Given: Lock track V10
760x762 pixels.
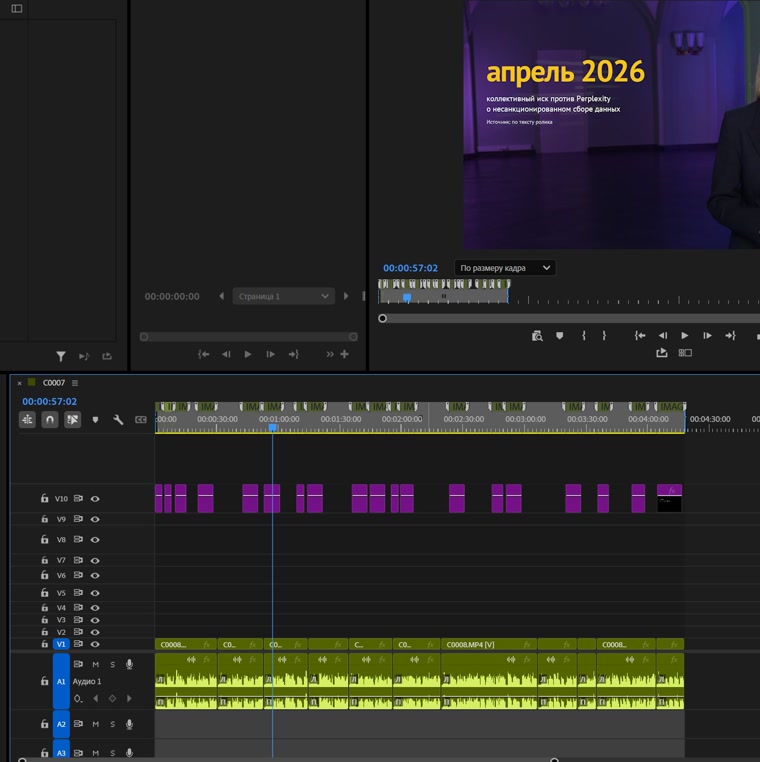Looking at the screenshot, I should click(x=44, y=498).
